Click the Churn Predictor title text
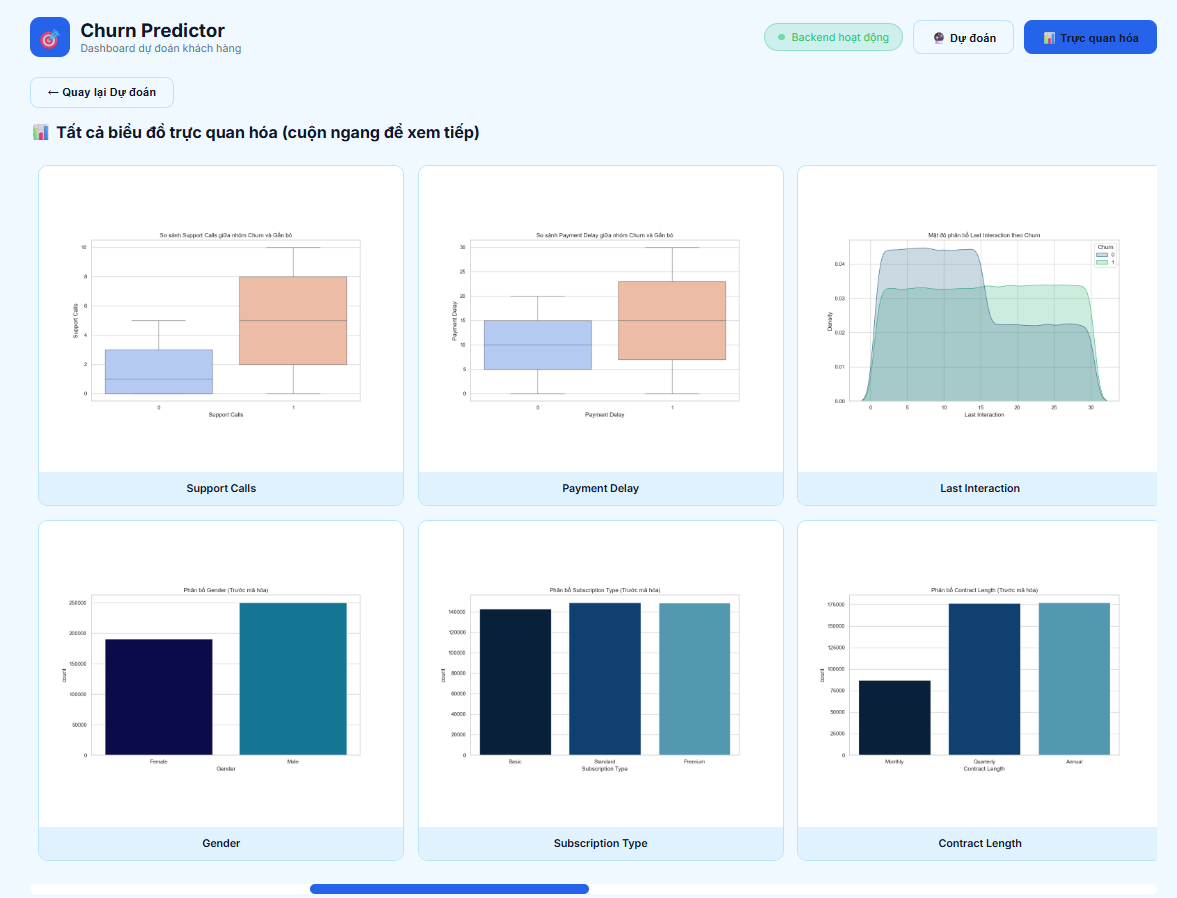This screenshot has height=898, width=1177. [x=152, y=30]
